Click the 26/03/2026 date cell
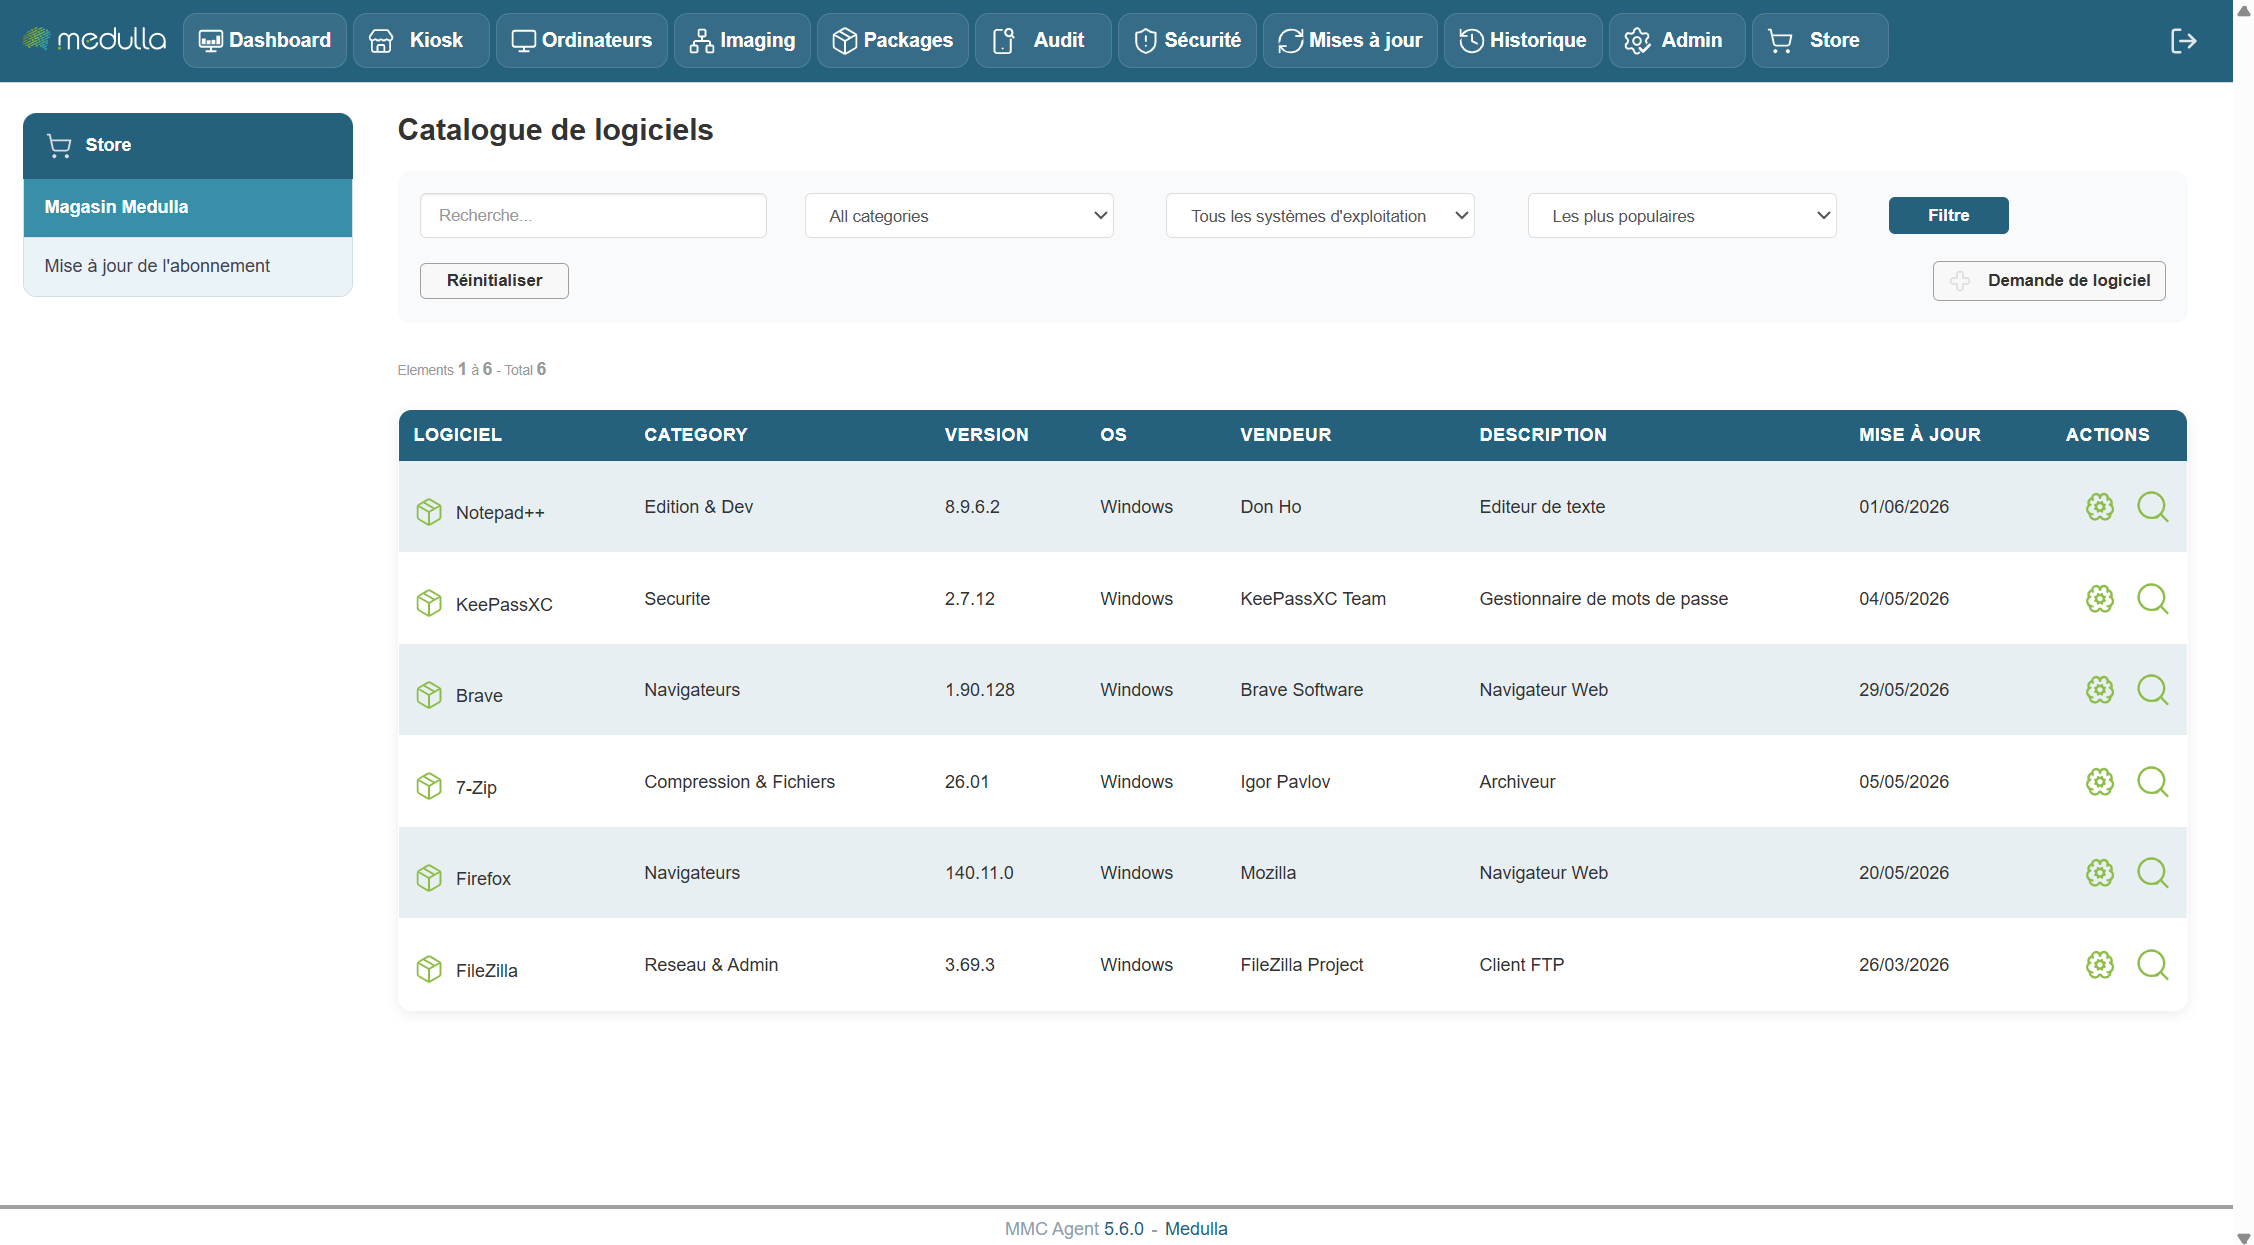 tap(1904, 965)
